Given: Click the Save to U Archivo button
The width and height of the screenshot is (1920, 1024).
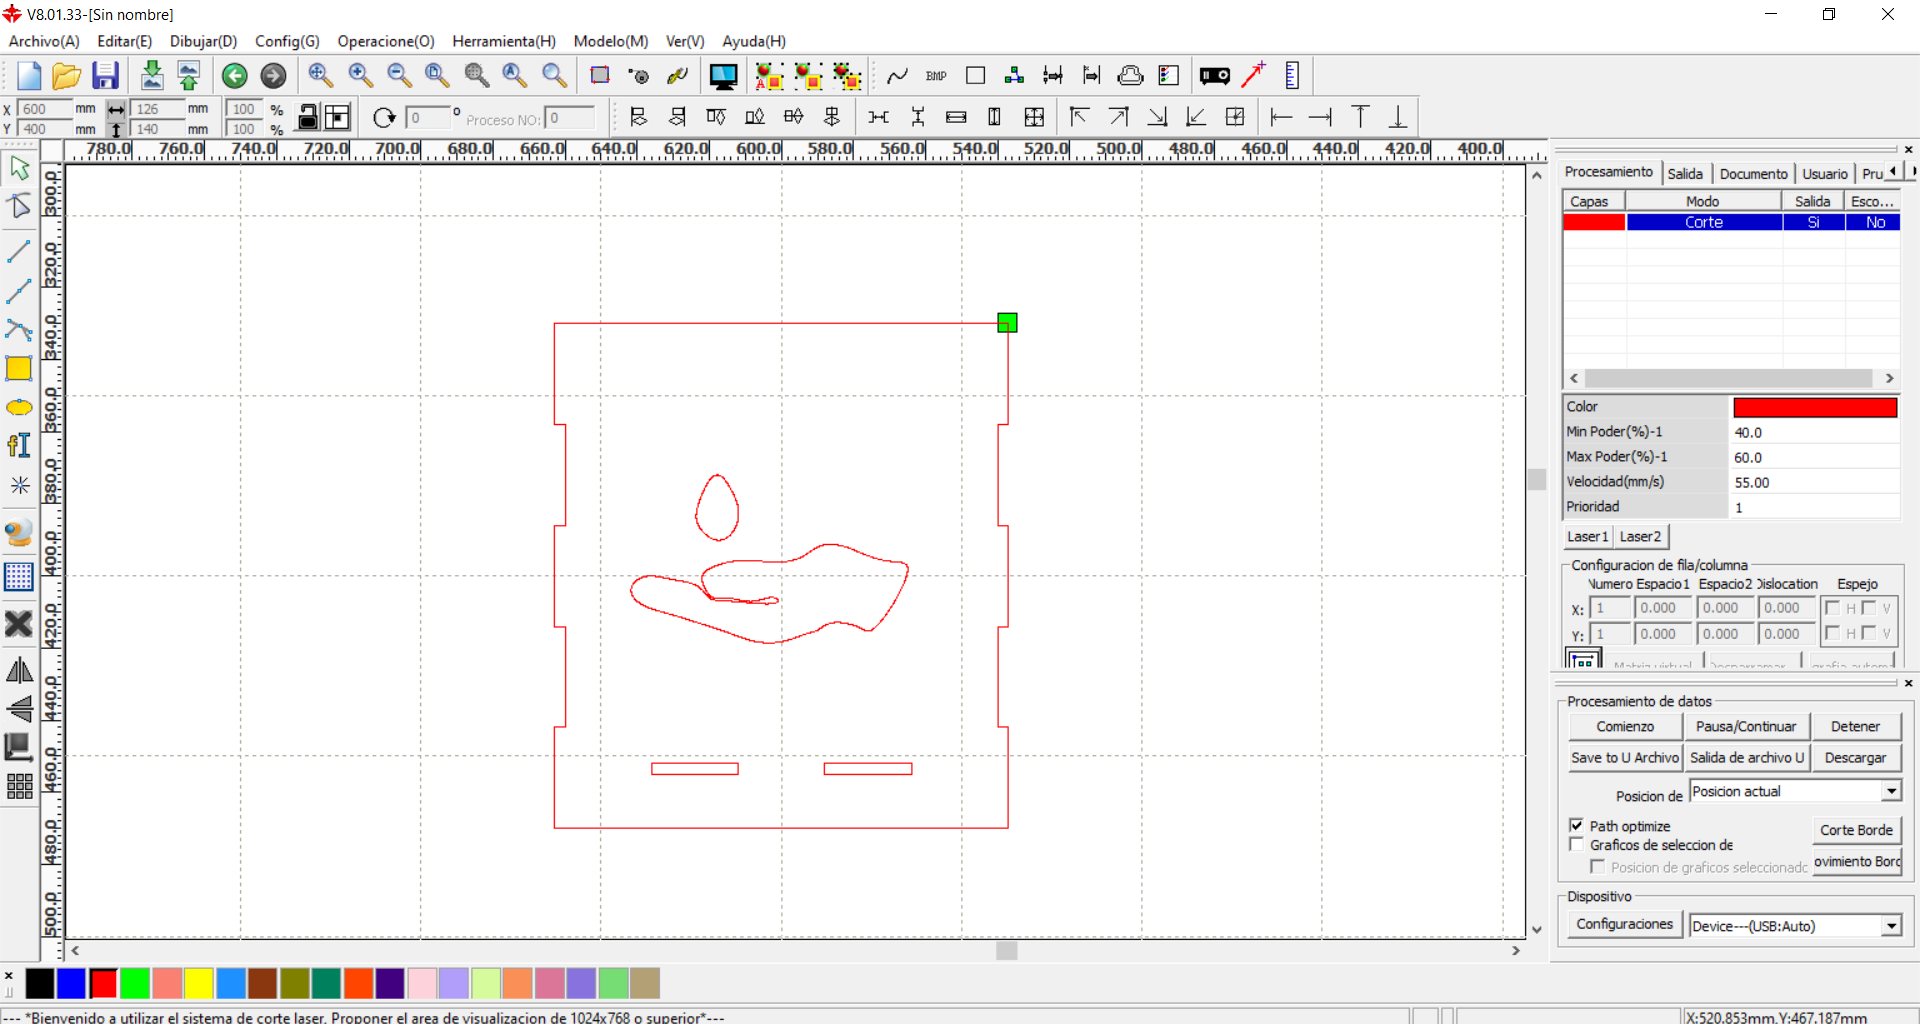Looking at the screenshot, I should coord(1625,758).
